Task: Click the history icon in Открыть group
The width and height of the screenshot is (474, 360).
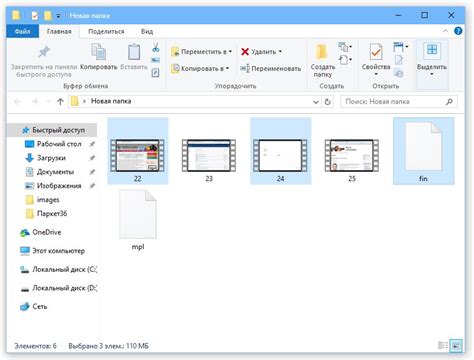Action: (399, 73)
